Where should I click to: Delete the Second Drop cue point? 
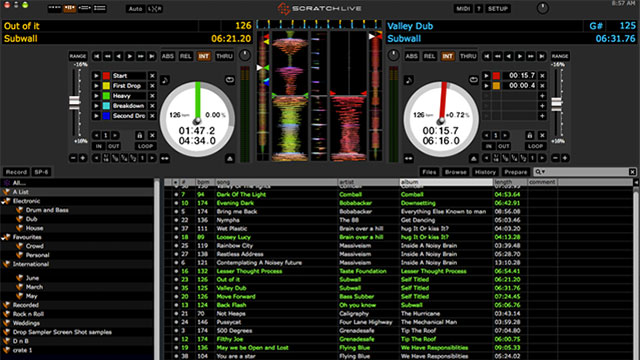(x=152, y=116)
